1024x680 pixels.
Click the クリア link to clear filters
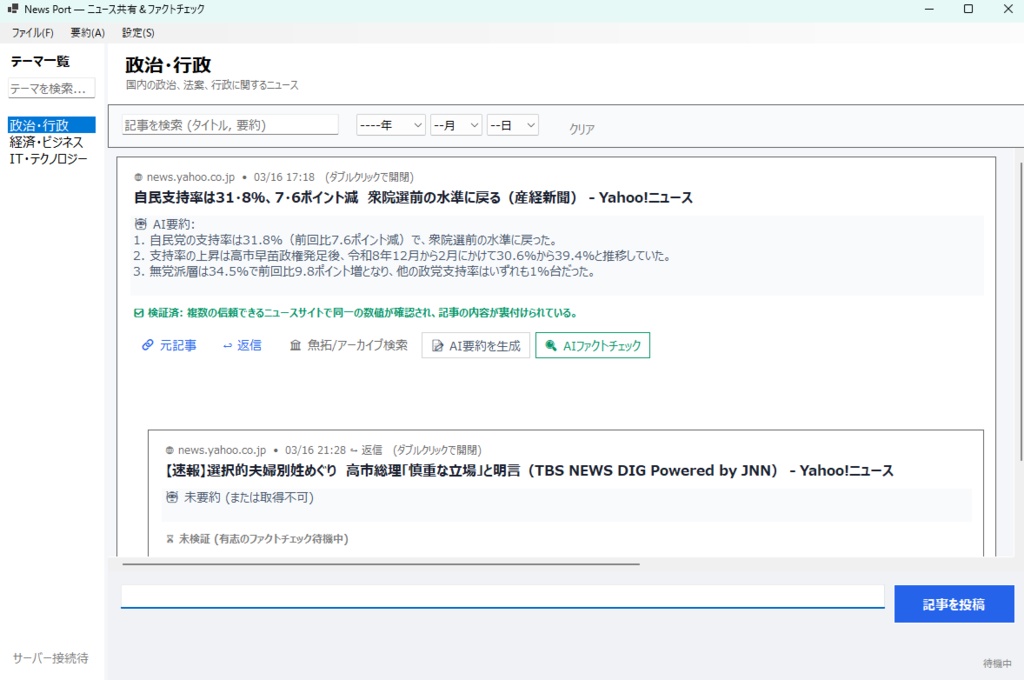coord(580,128)
